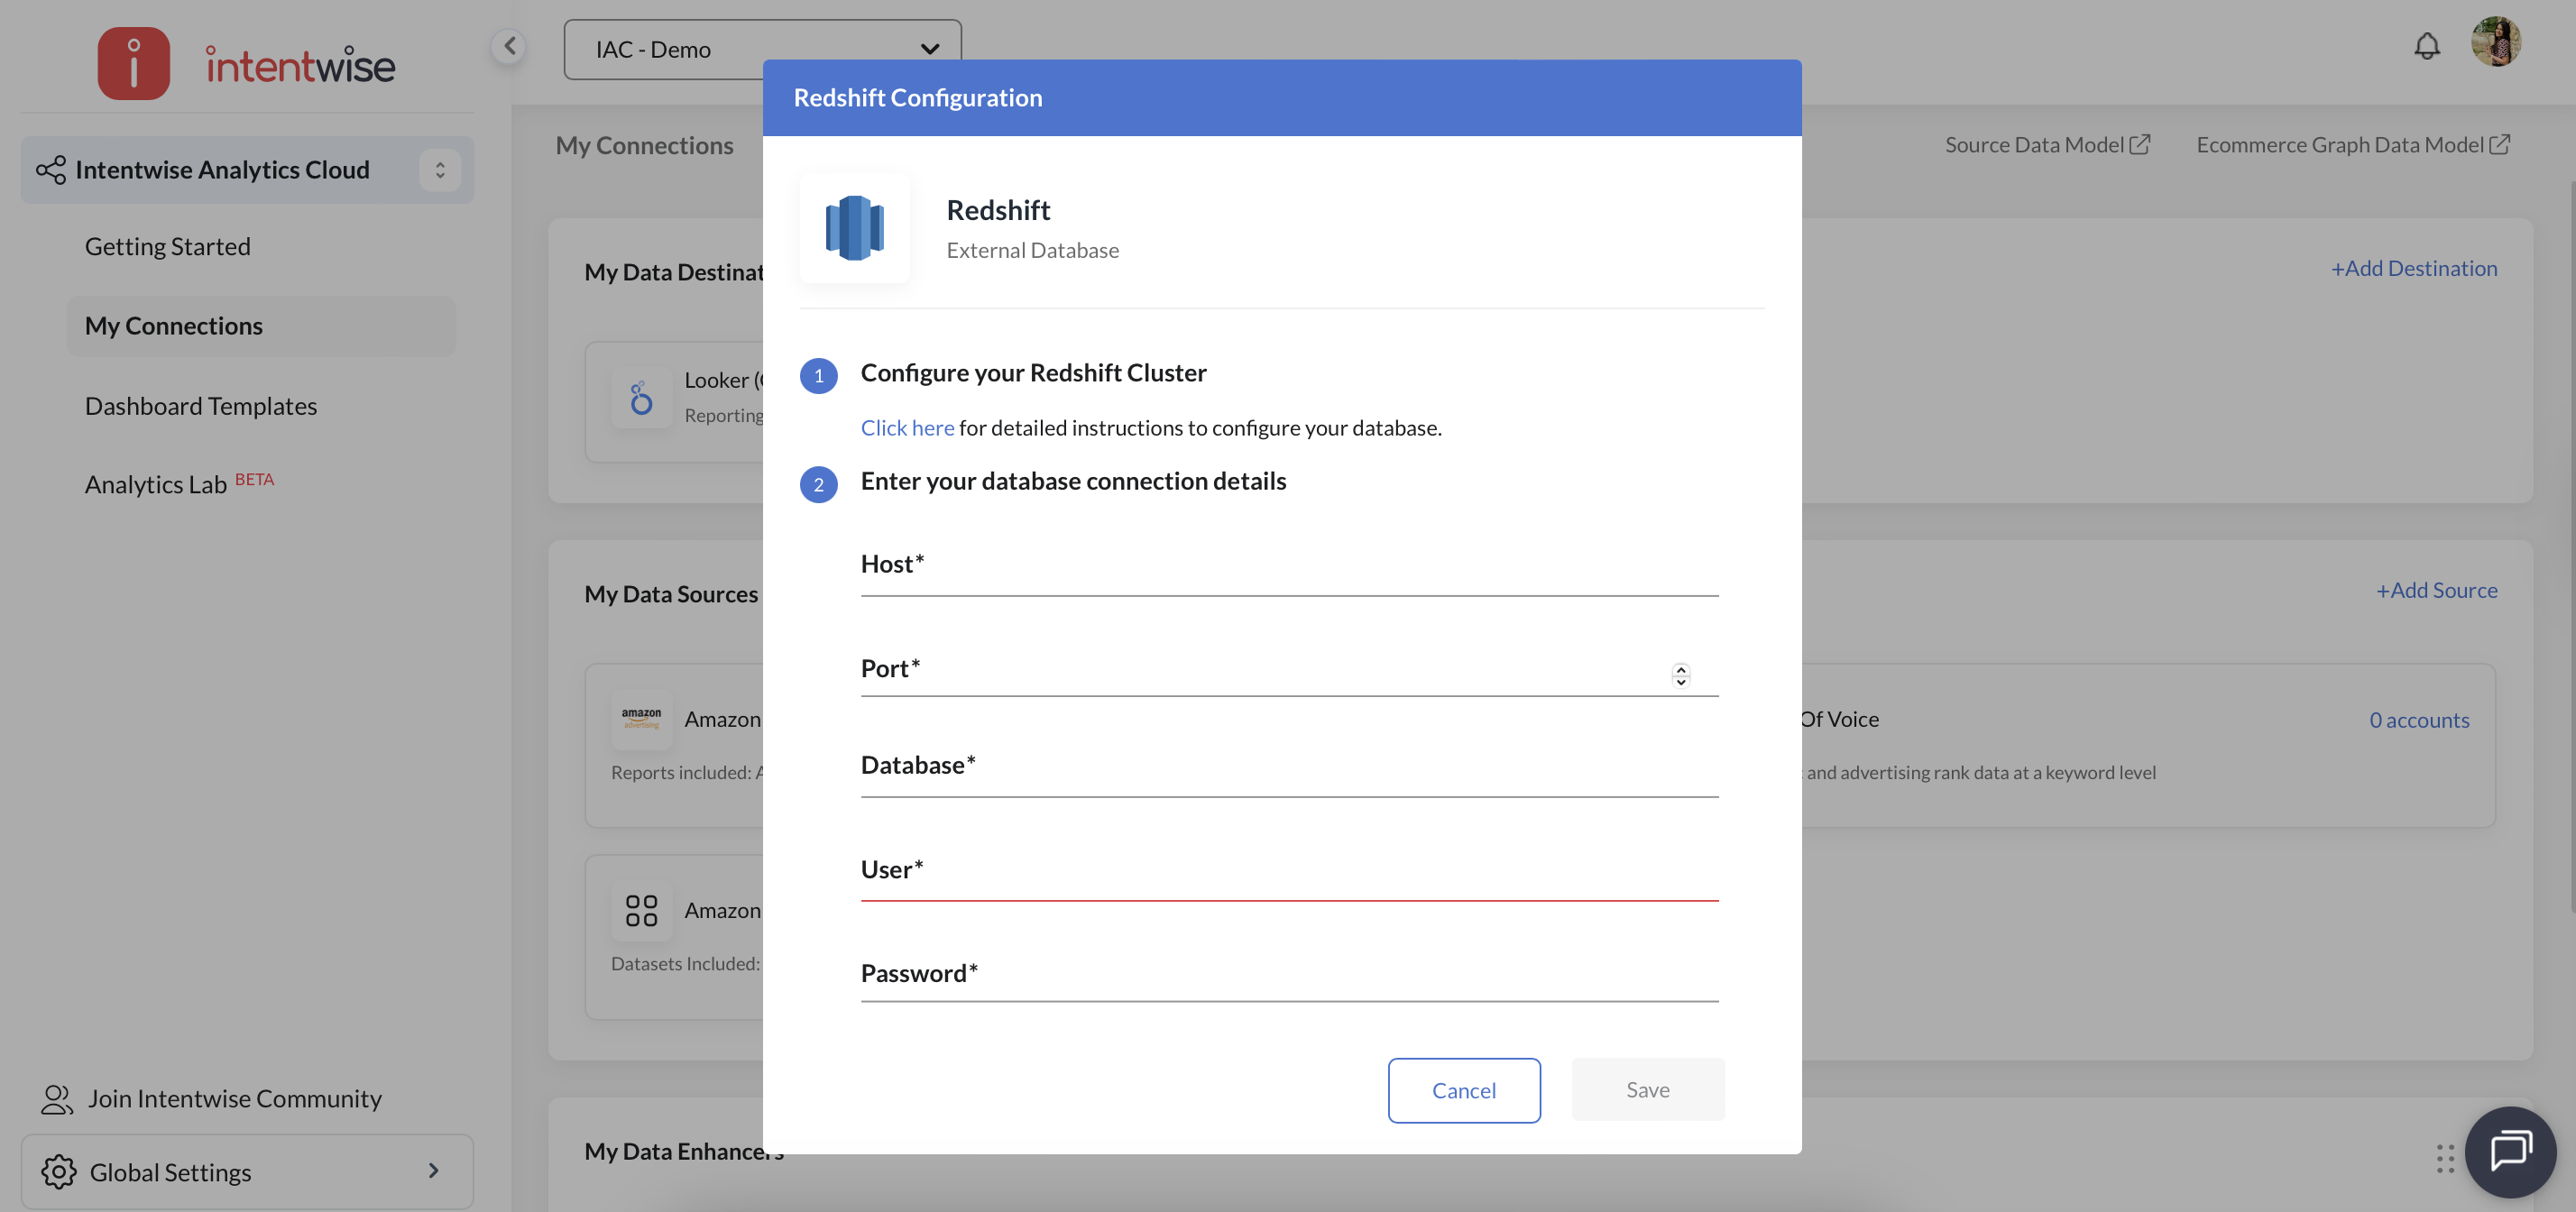
Task: Click the drag handle dots icon
Action: point(2445,1158)
